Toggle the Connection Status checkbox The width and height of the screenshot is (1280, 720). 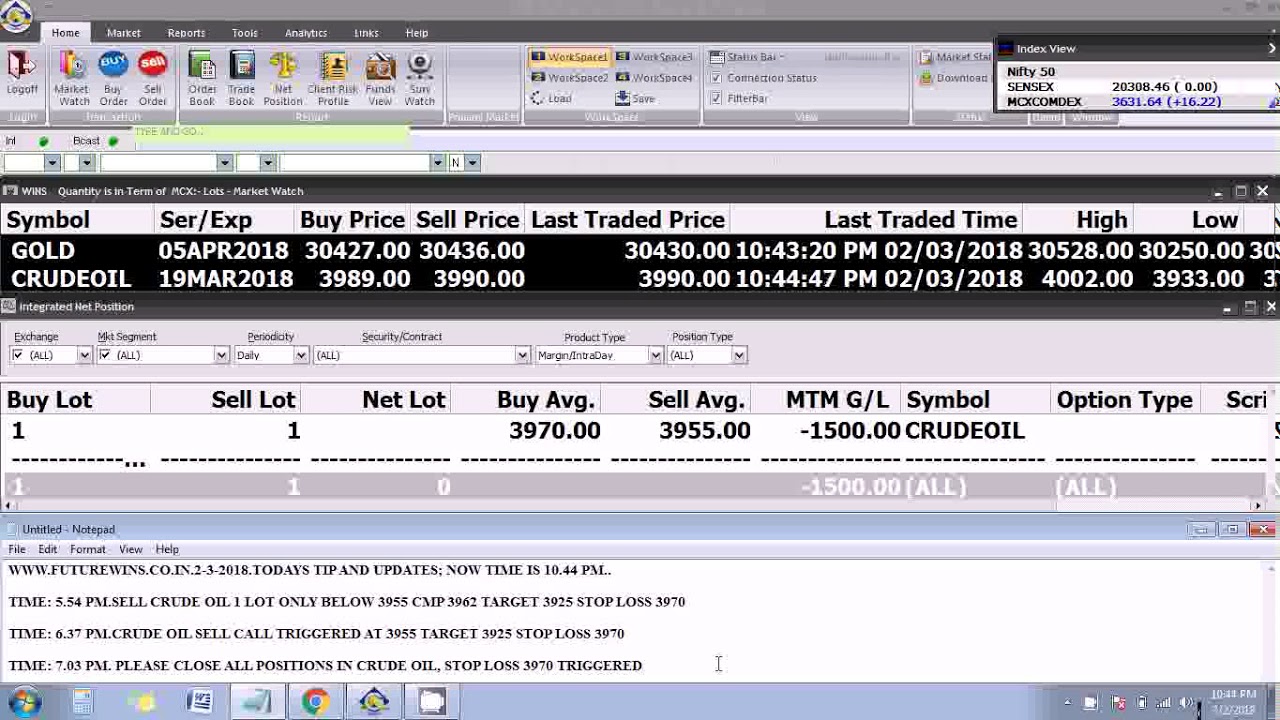click(x=716, y=78)
